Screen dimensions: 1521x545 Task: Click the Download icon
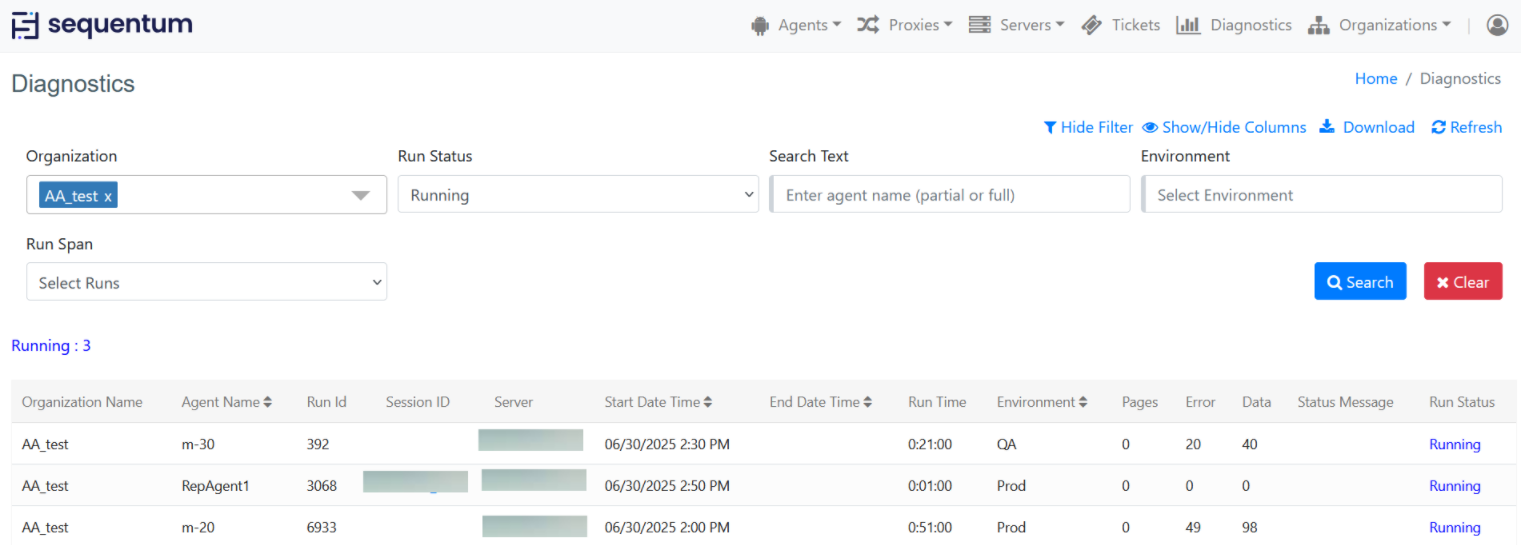1328,127
